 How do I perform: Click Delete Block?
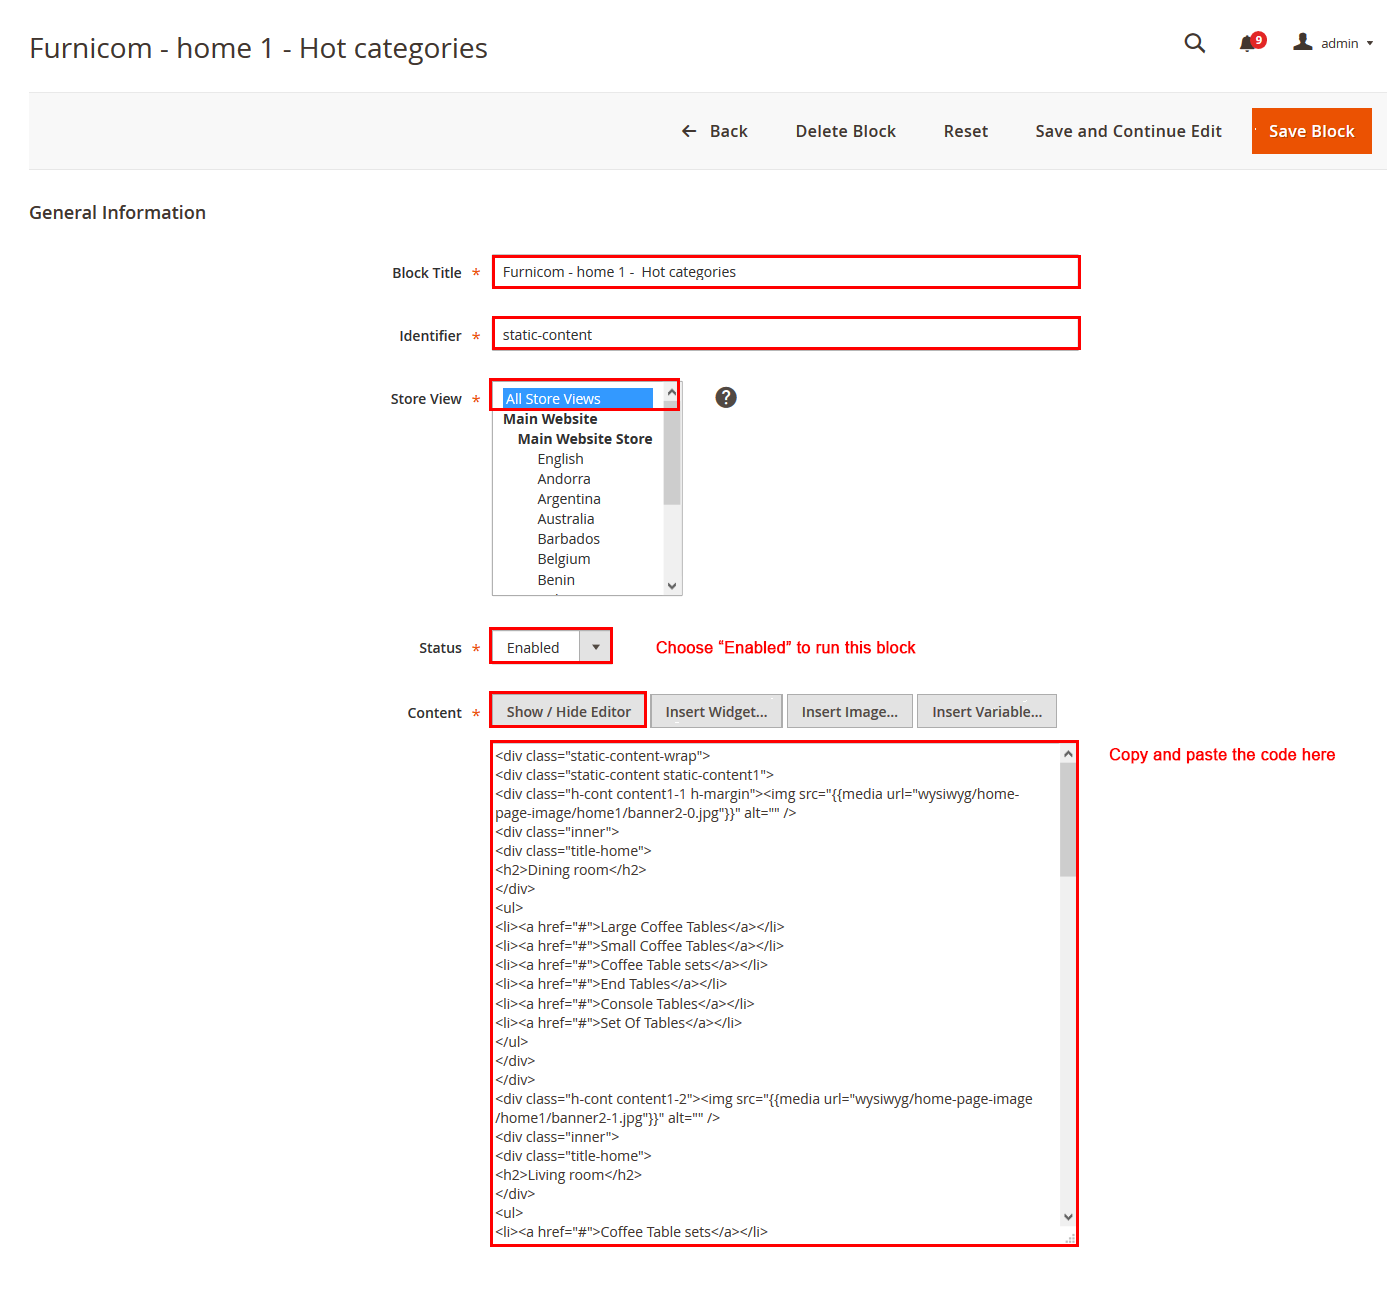point(845,131)
